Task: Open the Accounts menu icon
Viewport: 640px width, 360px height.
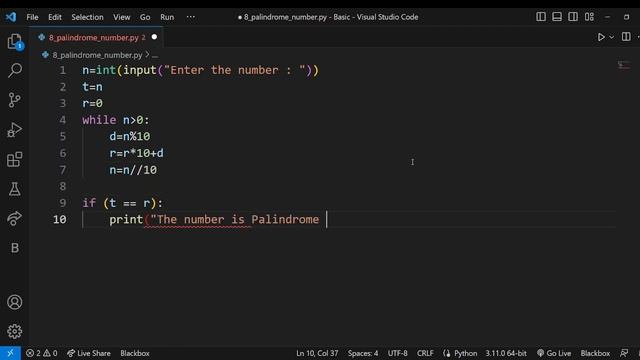Action: [15, 302]
